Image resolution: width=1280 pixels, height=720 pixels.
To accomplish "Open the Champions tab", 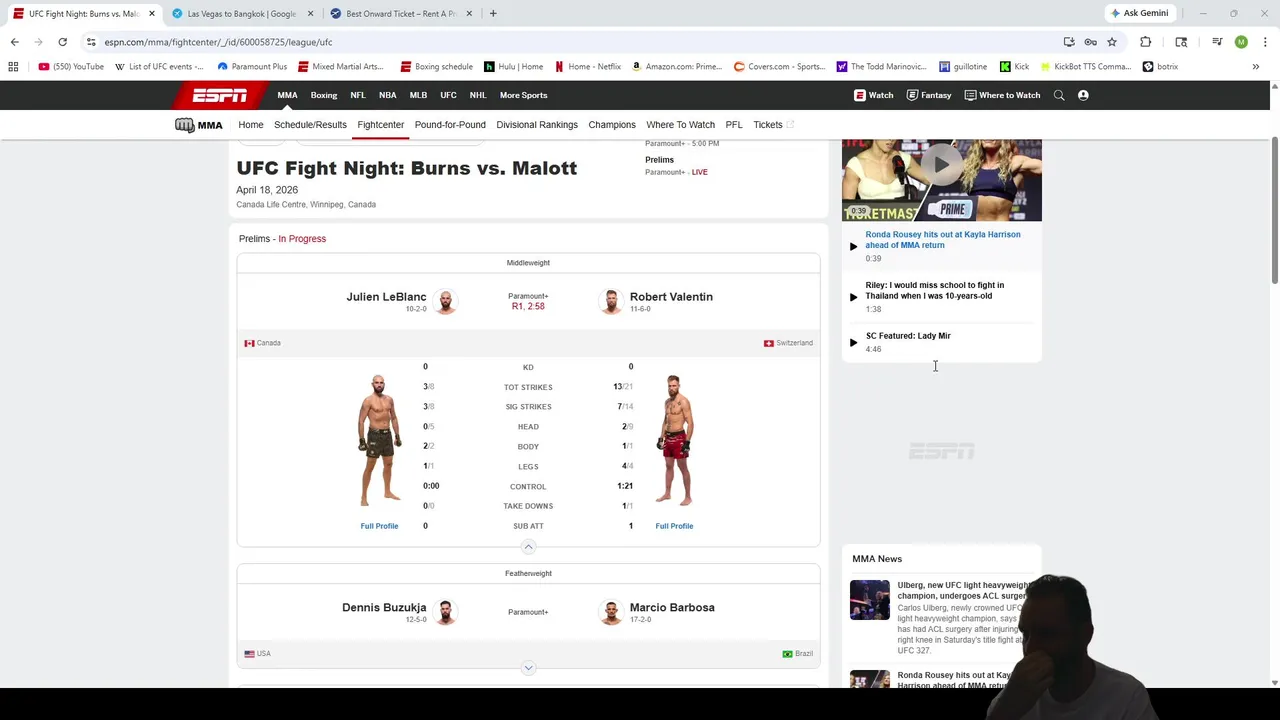I will pos(612,125).
